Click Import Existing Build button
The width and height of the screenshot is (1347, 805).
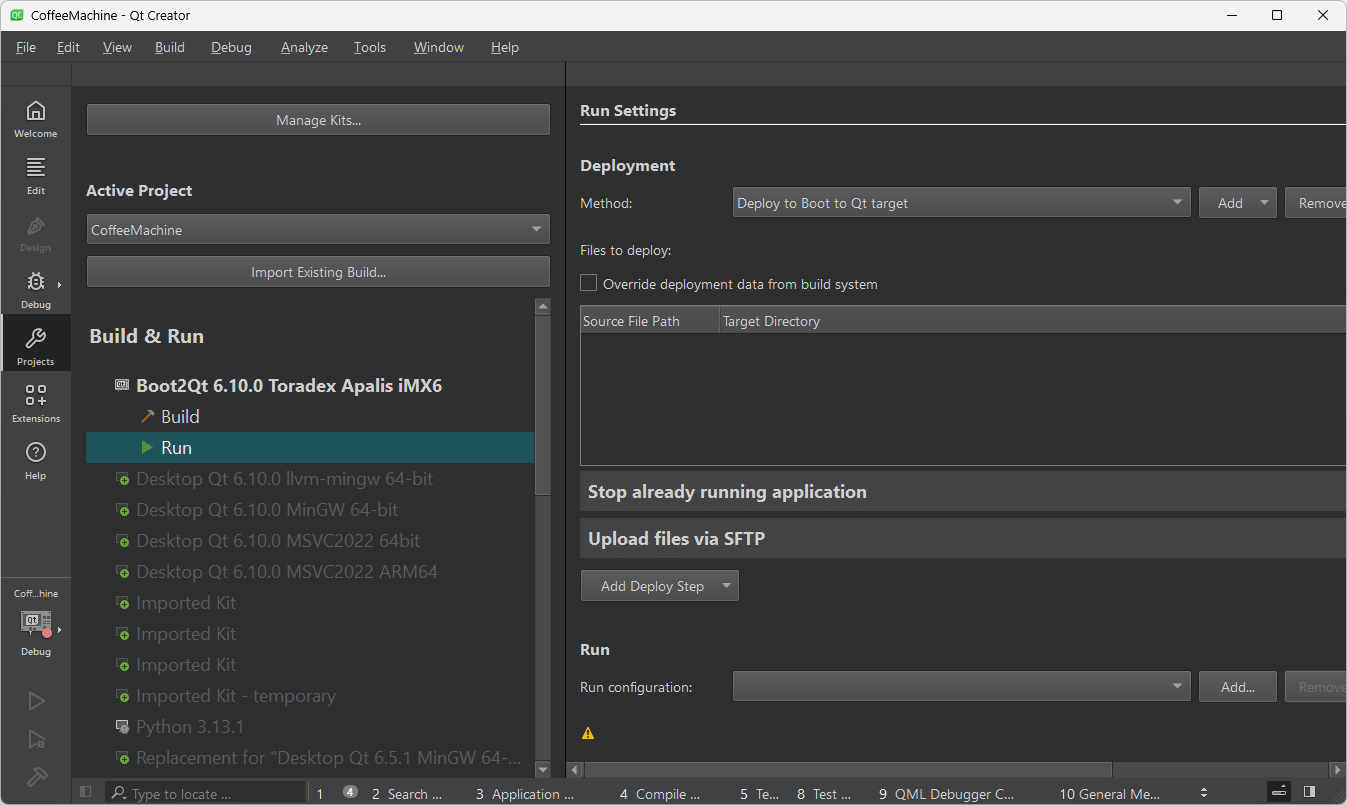(x=317, y=271)
